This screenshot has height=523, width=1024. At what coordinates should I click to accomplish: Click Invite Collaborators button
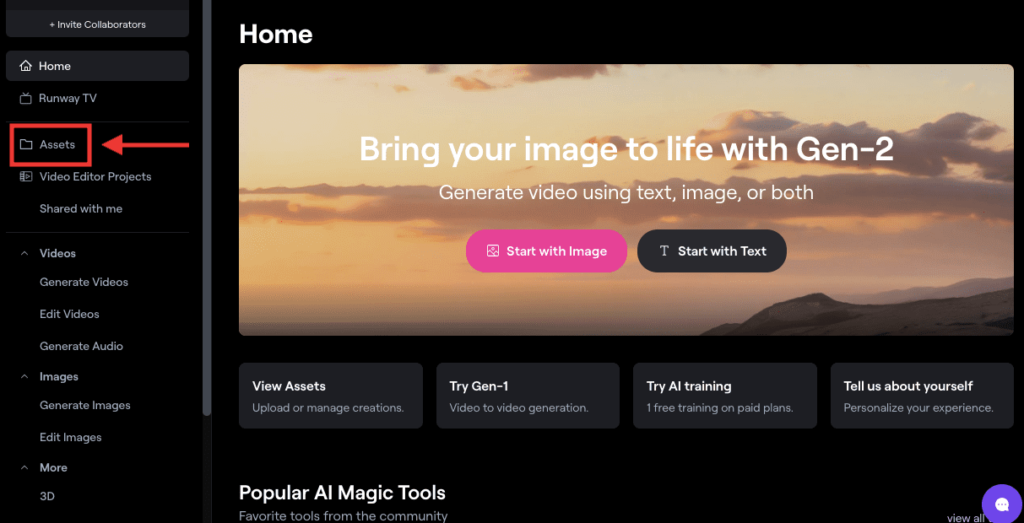97,25
